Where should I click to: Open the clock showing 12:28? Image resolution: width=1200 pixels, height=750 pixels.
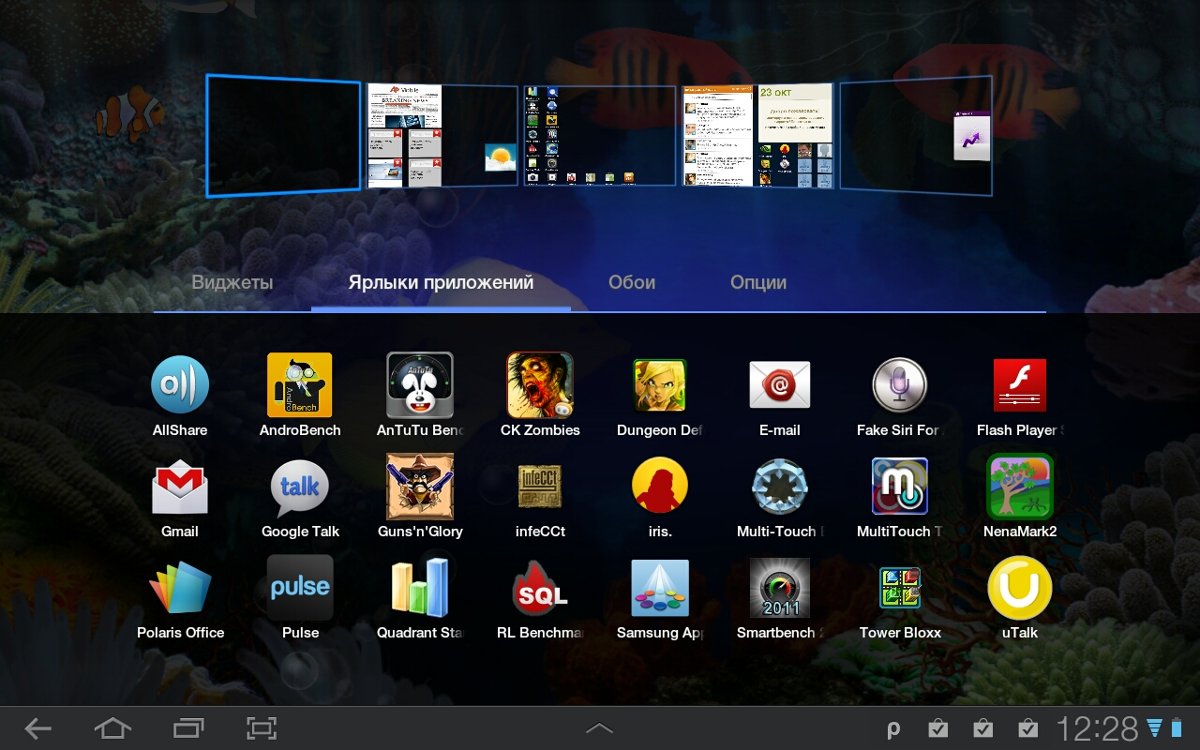pyautogui.click(x=1097, y=729)
